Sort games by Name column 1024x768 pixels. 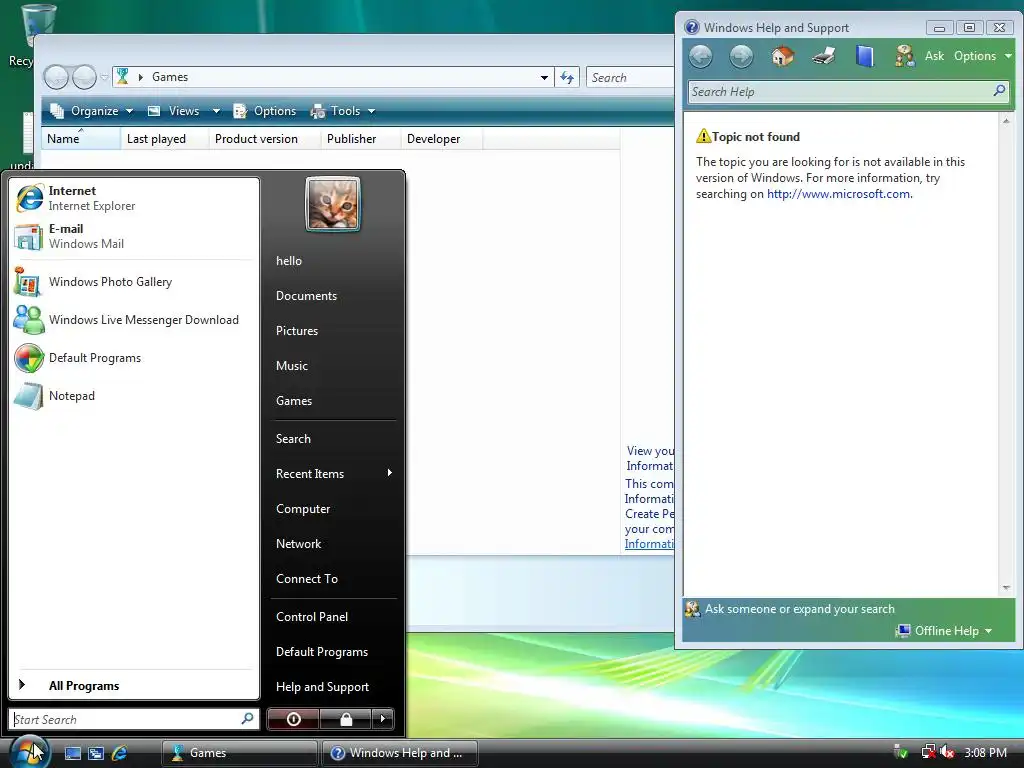pyautogui.click(x=81, y=138)
